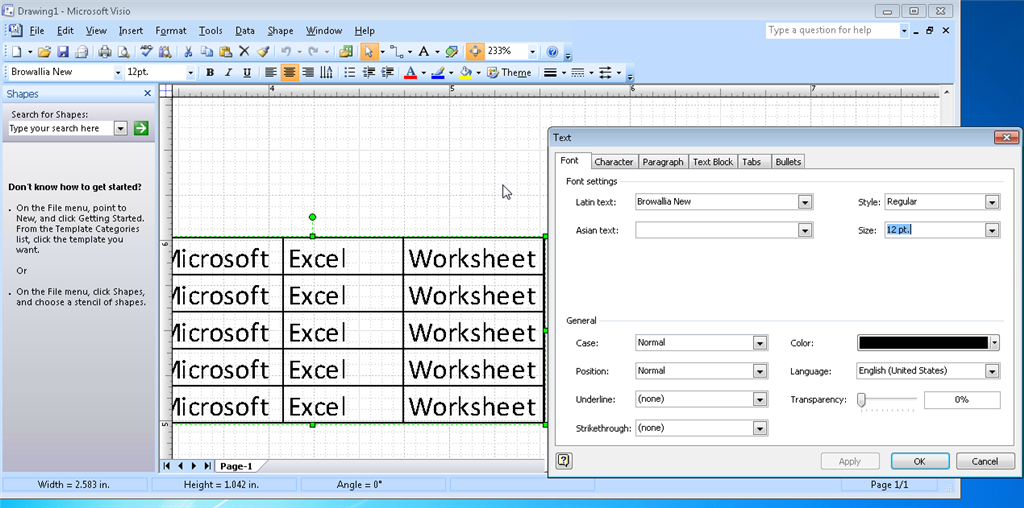Toggle Underline formatting
Screen dimensions: 1024x508
247,72
